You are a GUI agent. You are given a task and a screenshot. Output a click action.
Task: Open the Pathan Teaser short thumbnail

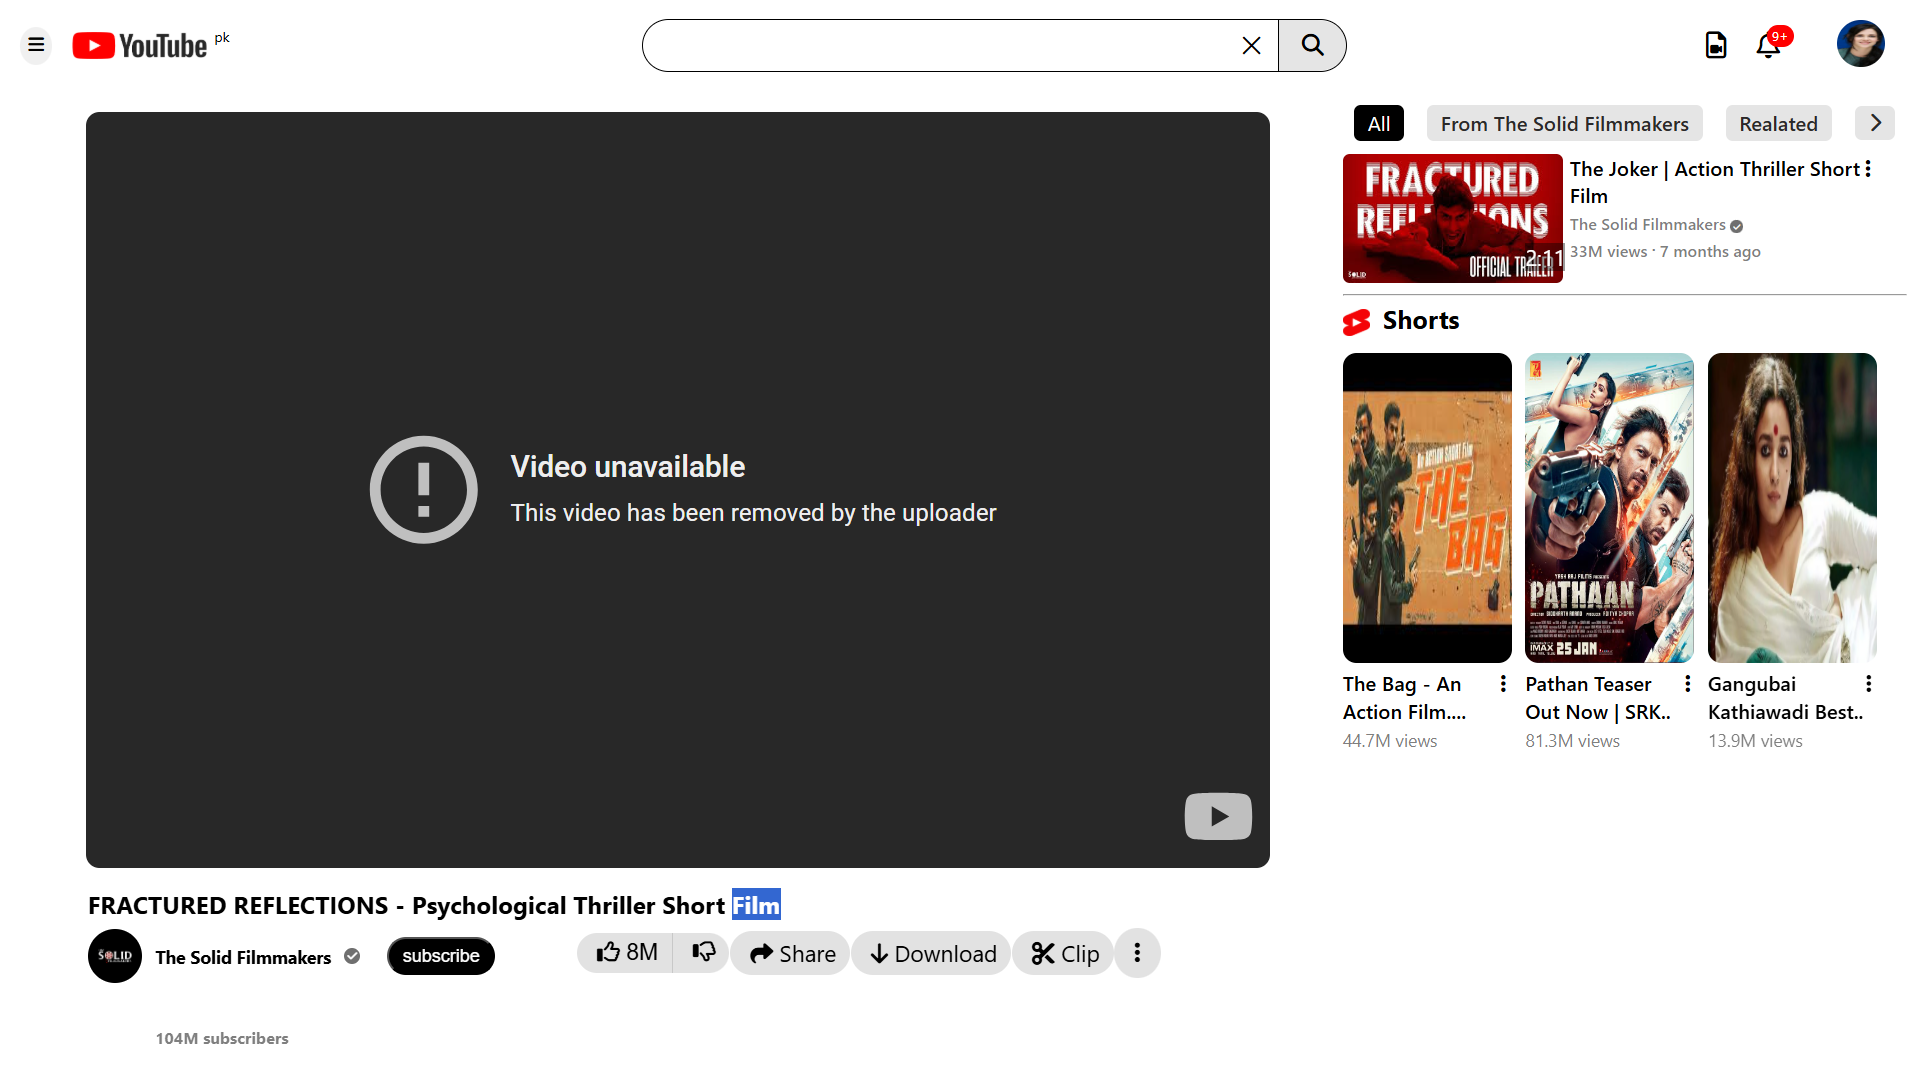tap(1609, 507)
